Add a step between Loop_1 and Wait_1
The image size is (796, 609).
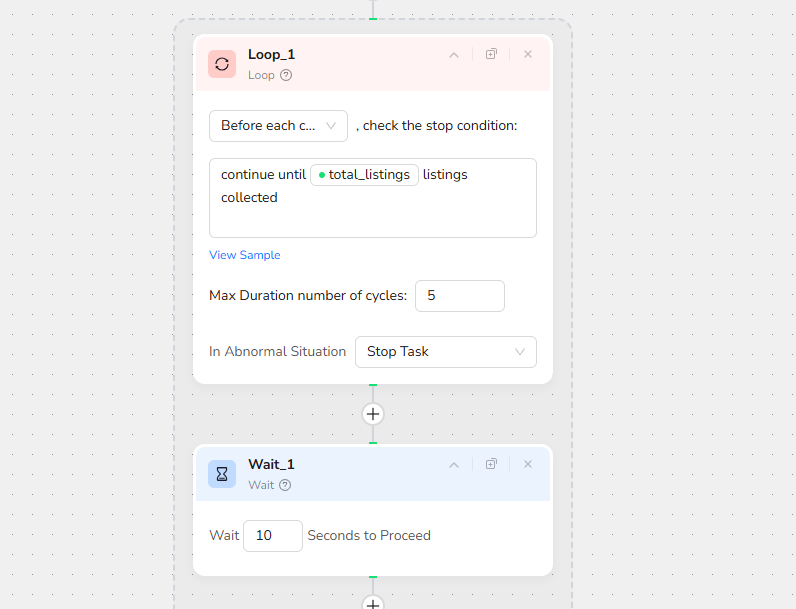point(373,414)
